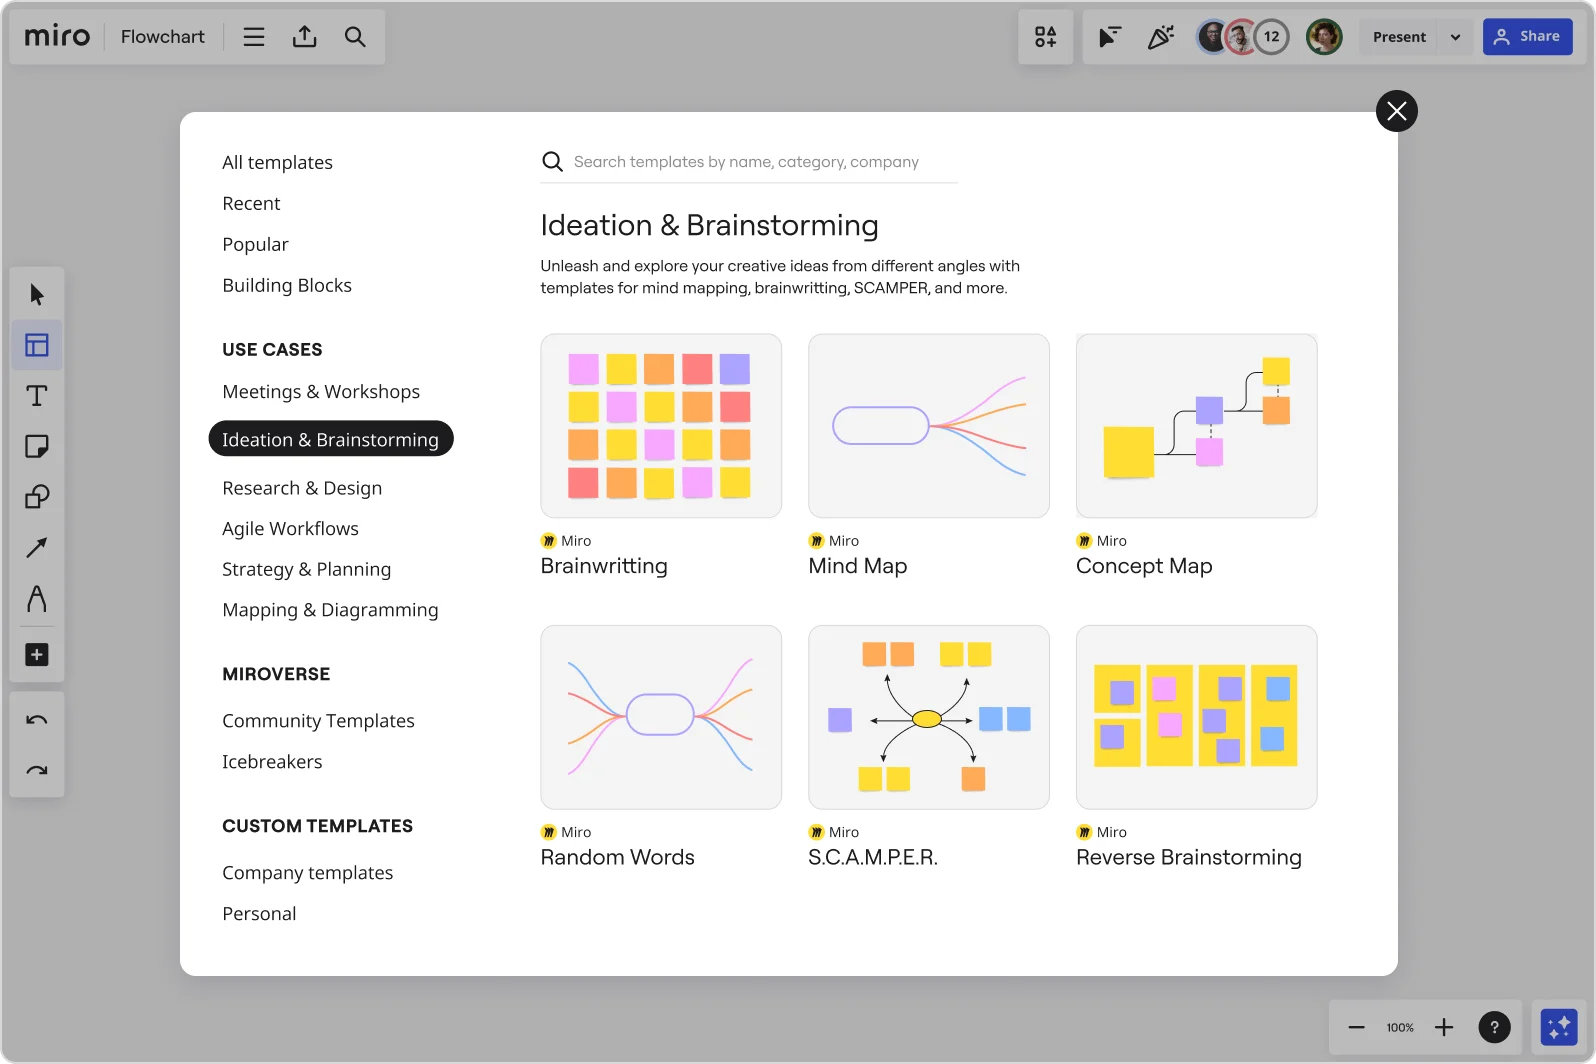Select the Text tool
The width and height of the screenshot is (1596, 1064).
(x=37, y=396)
